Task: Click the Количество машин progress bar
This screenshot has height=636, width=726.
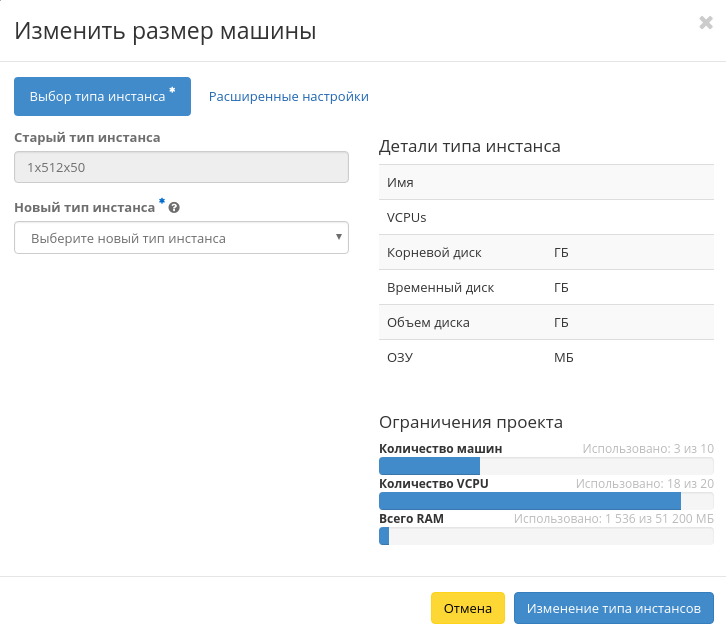Action: tap(546, 466)
